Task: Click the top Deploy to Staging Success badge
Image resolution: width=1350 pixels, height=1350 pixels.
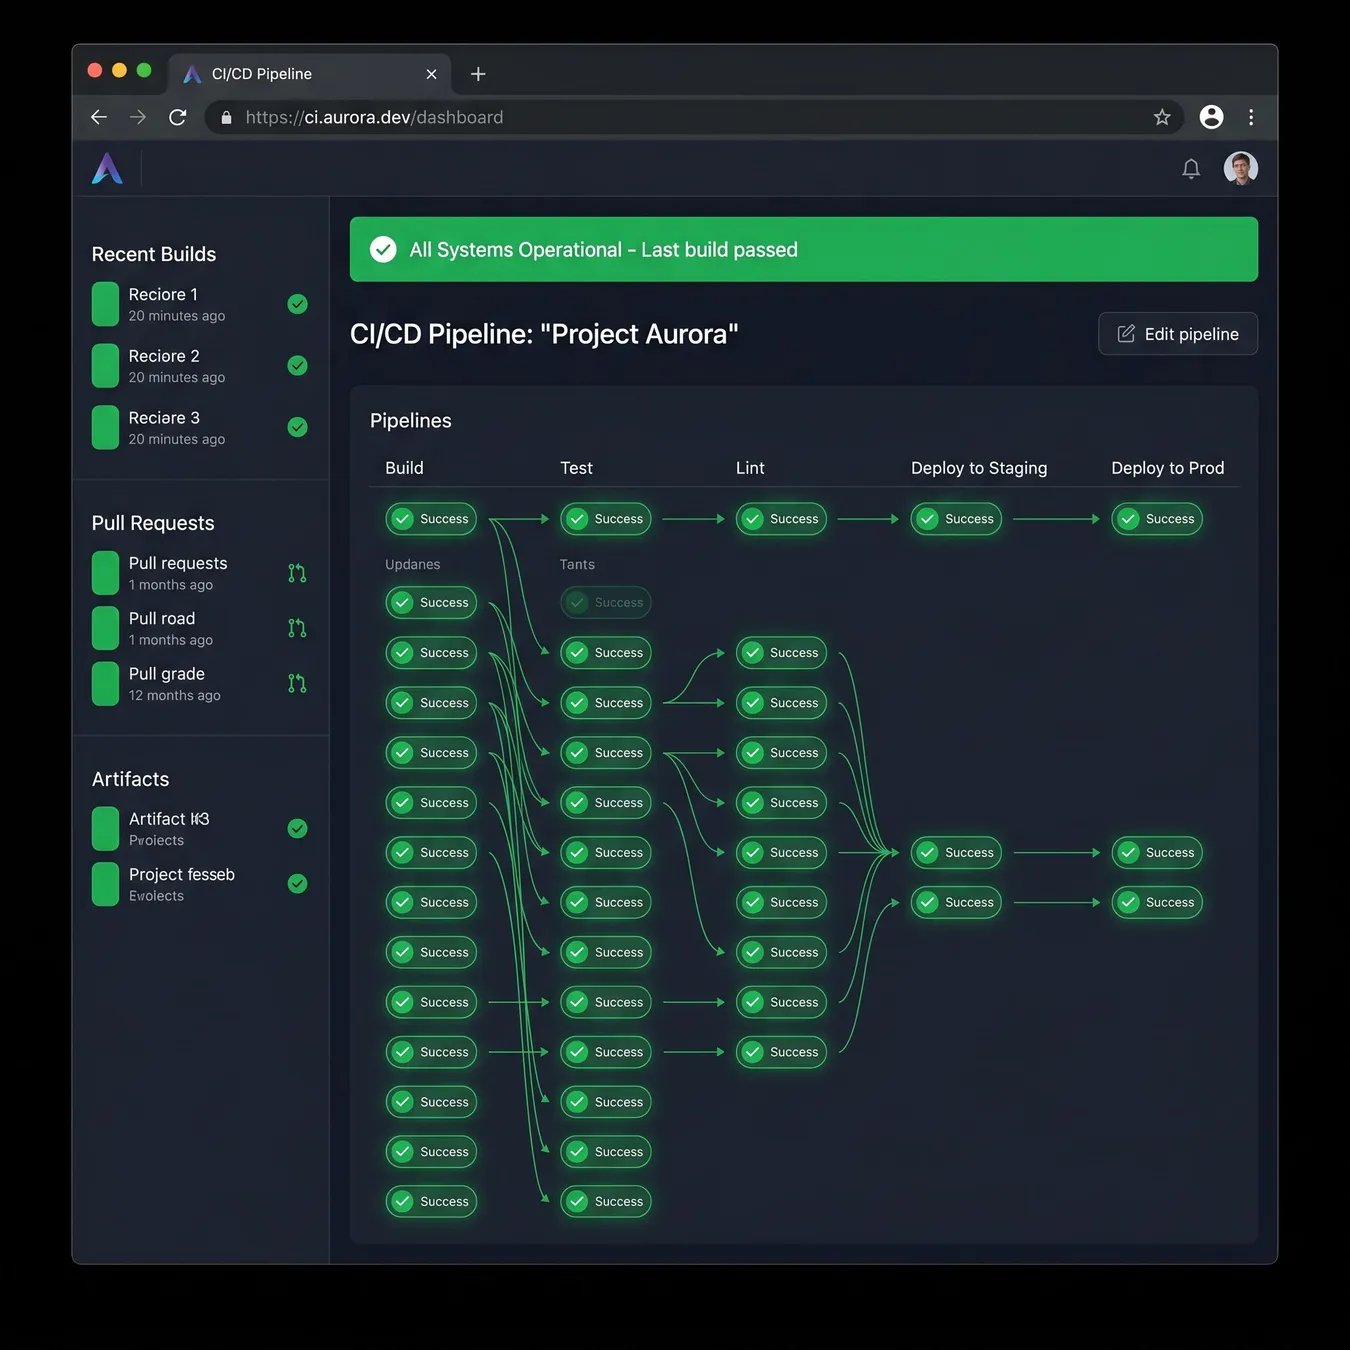Action: [956, 519]
